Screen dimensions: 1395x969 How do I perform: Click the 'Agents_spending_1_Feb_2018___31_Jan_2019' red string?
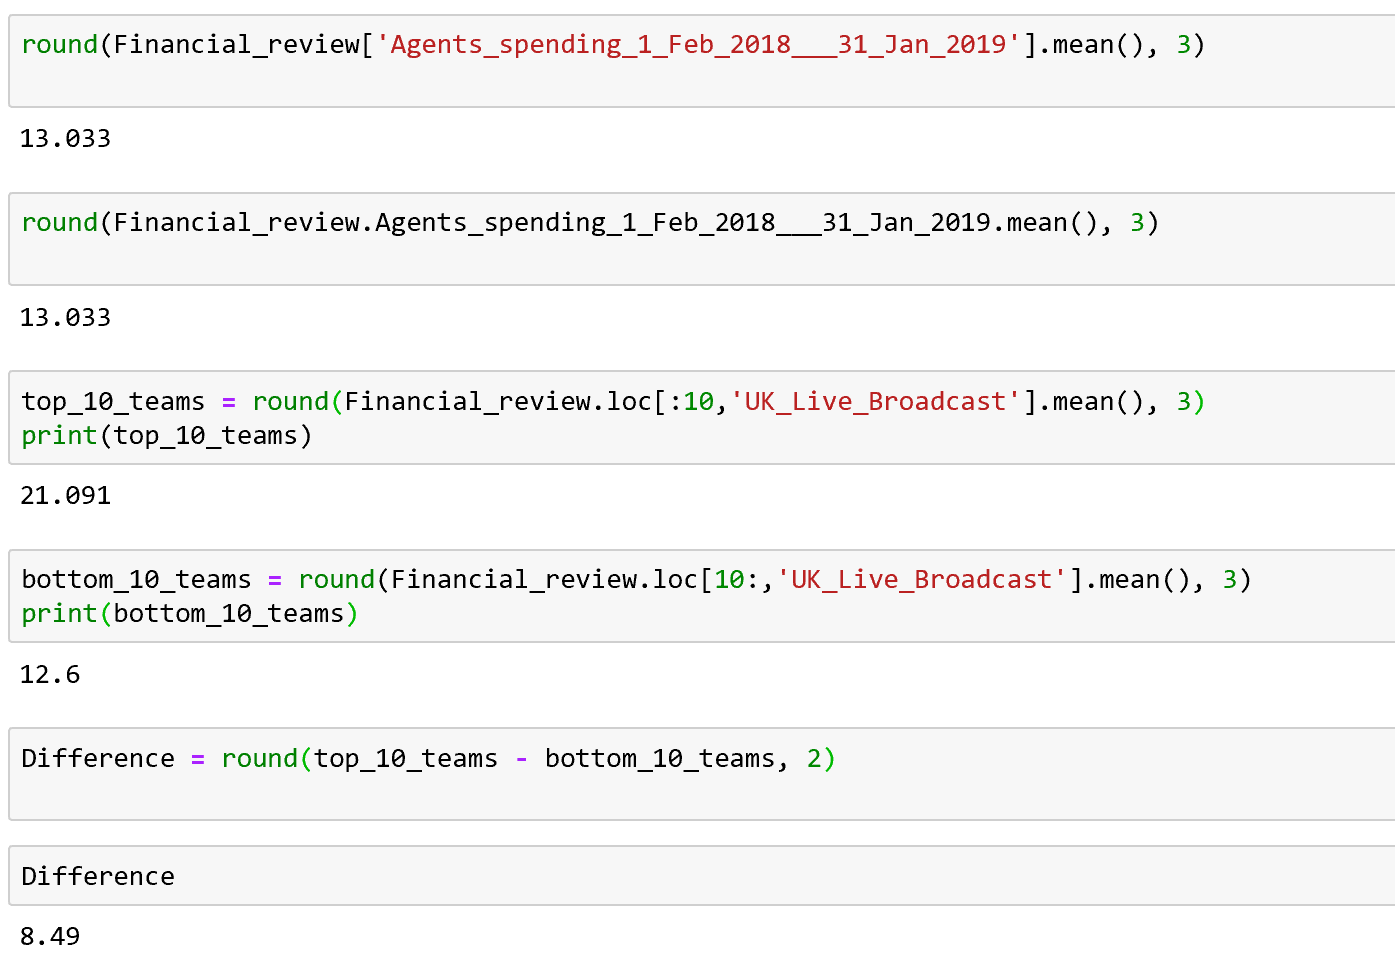pos(698,45)
